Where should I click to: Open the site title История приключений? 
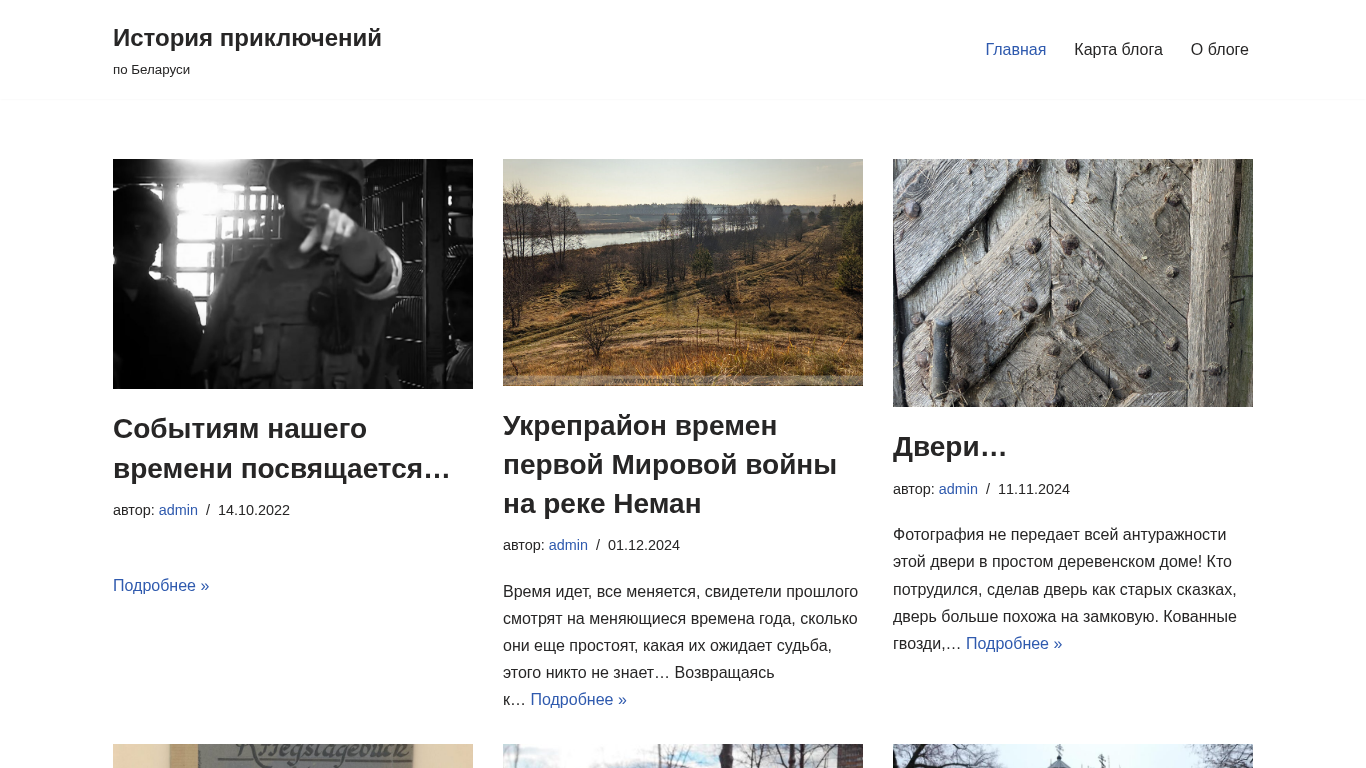point(247,38)
